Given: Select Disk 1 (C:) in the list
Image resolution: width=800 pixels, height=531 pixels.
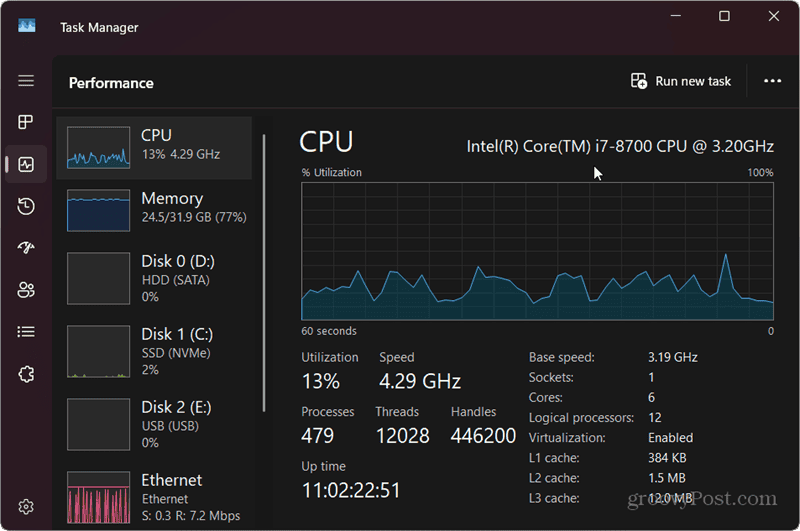Looking at the screenshot, I should click(154, 351).
